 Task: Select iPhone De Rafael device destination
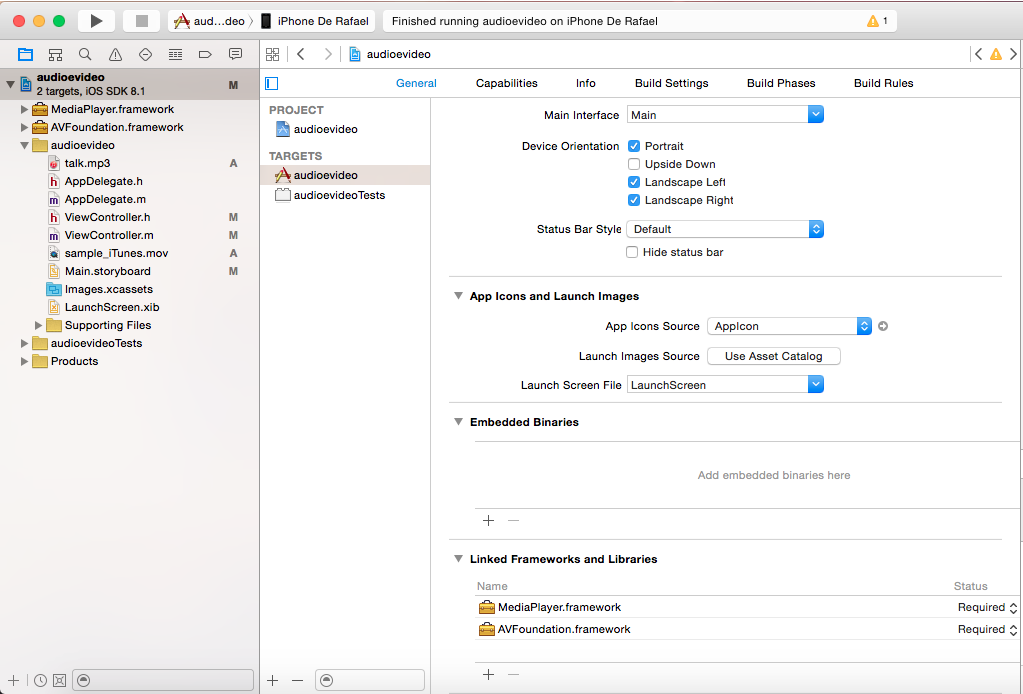click(316, 21)
